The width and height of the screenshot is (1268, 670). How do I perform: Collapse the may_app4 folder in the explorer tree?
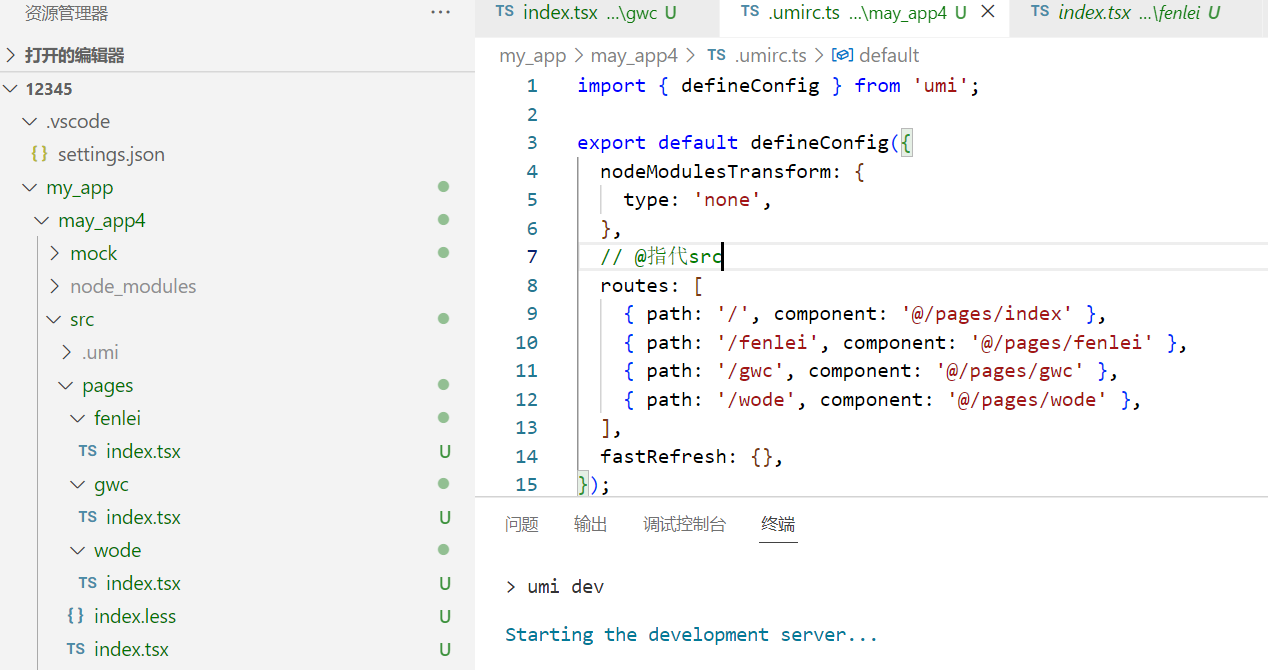pos(41,220)
